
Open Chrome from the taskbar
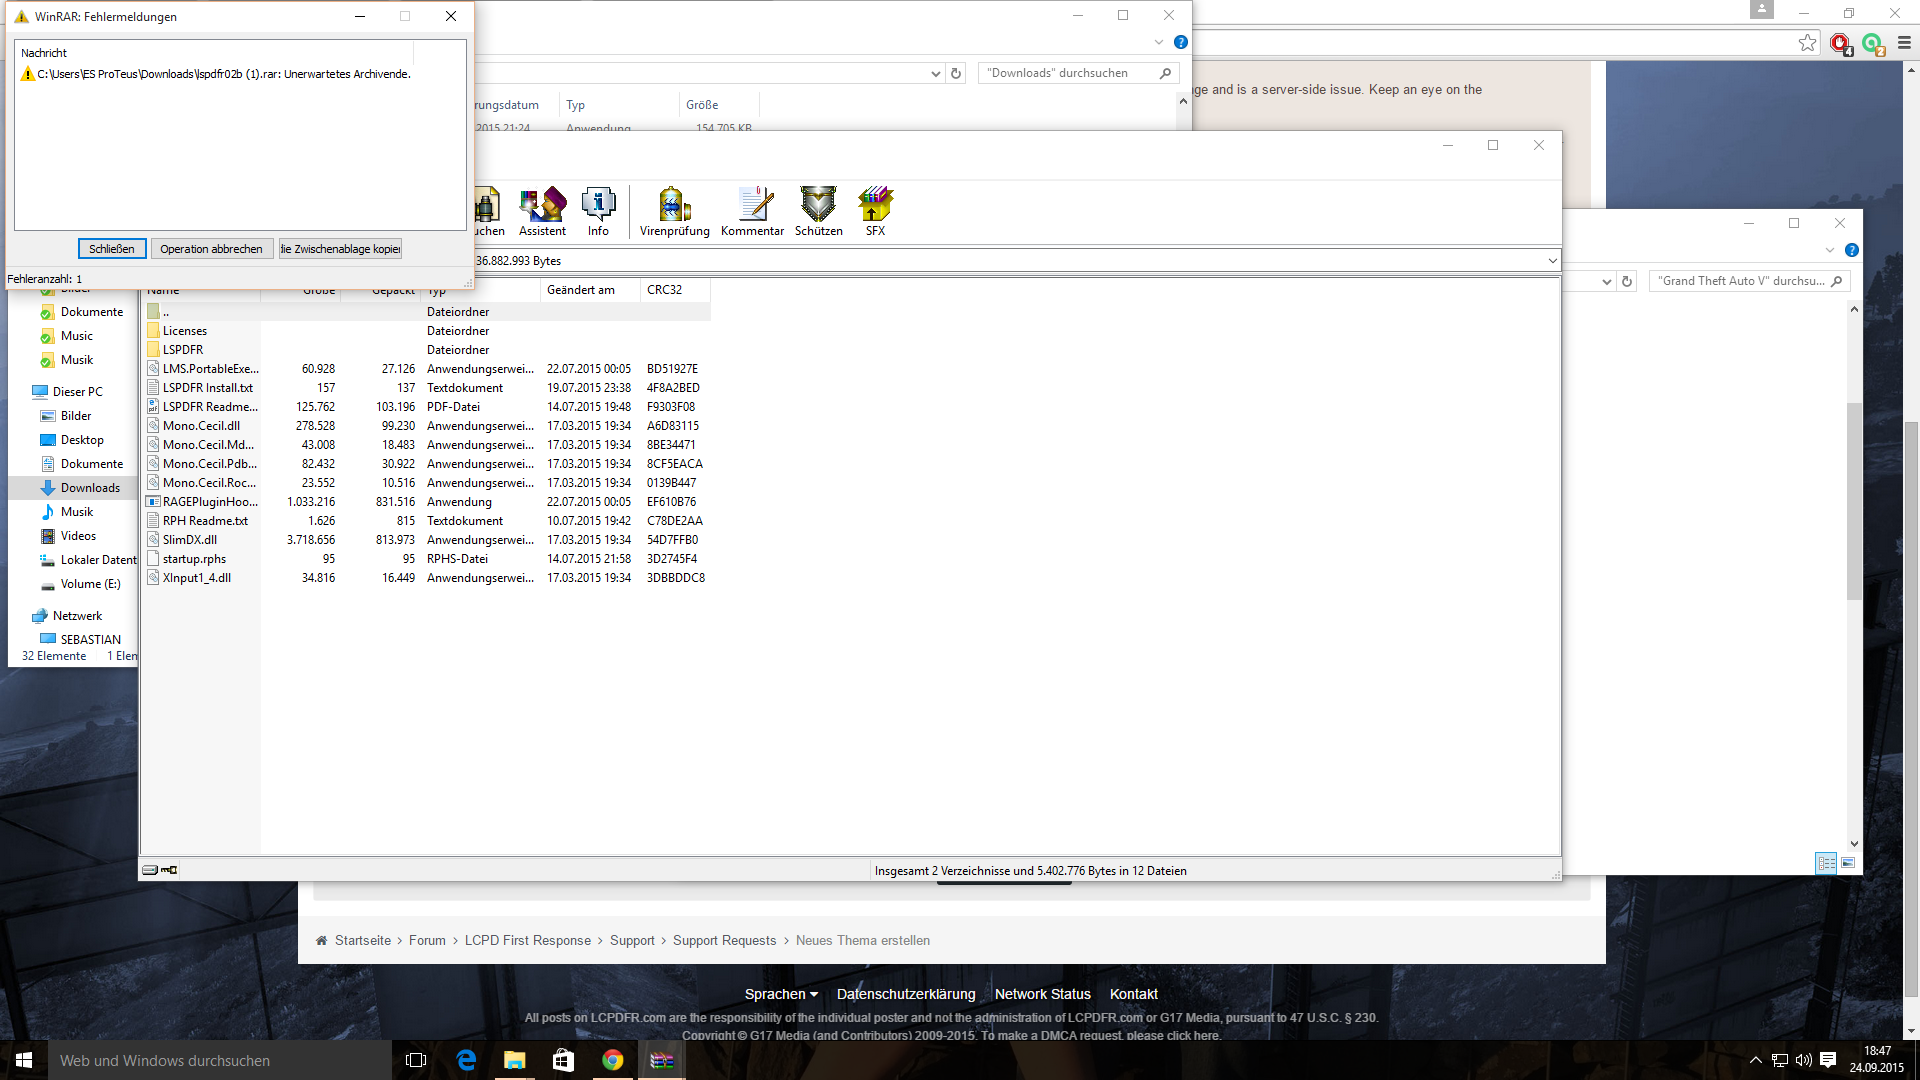click(612, 1060)
